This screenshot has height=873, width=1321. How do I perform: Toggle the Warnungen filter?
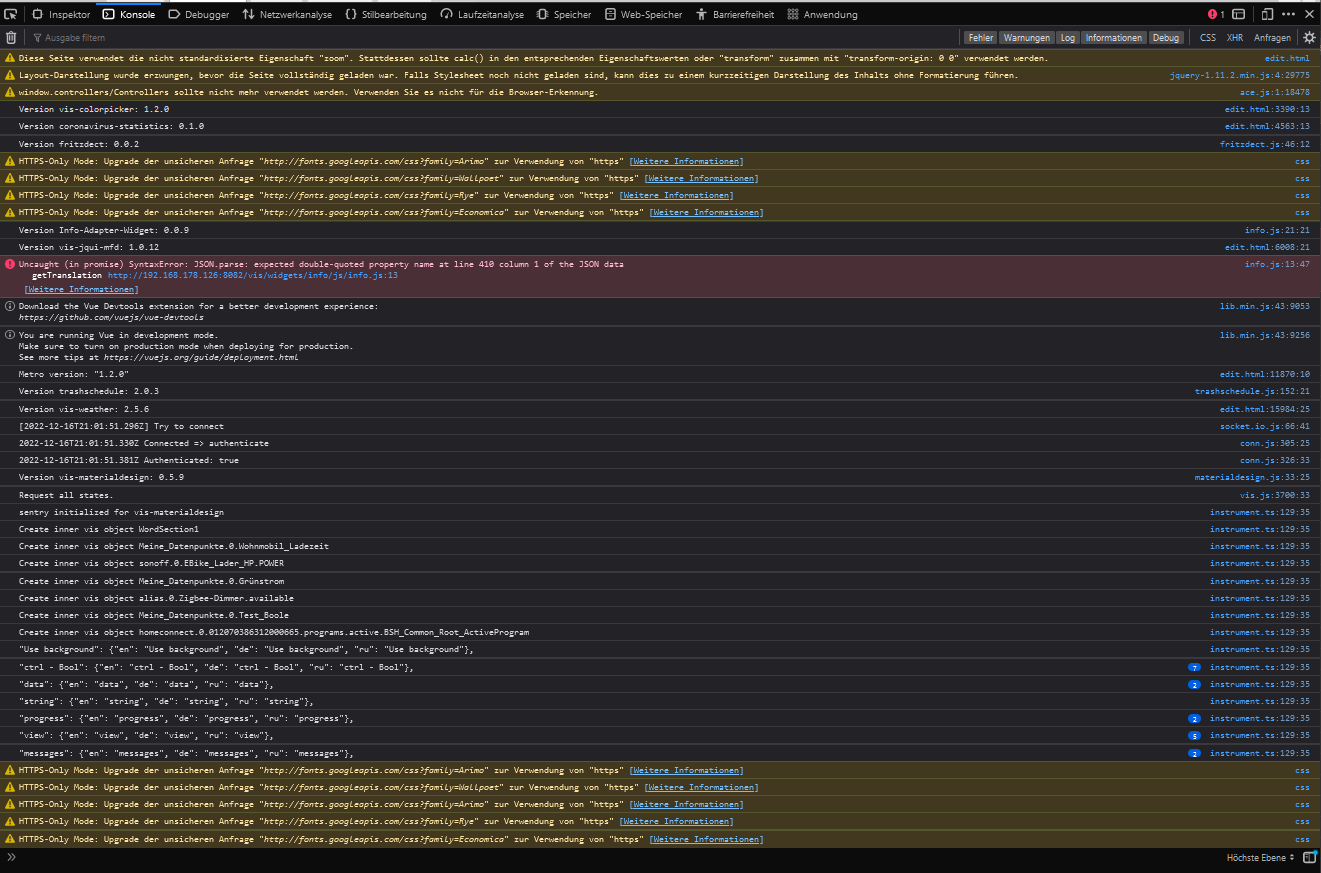(1027, 37)
